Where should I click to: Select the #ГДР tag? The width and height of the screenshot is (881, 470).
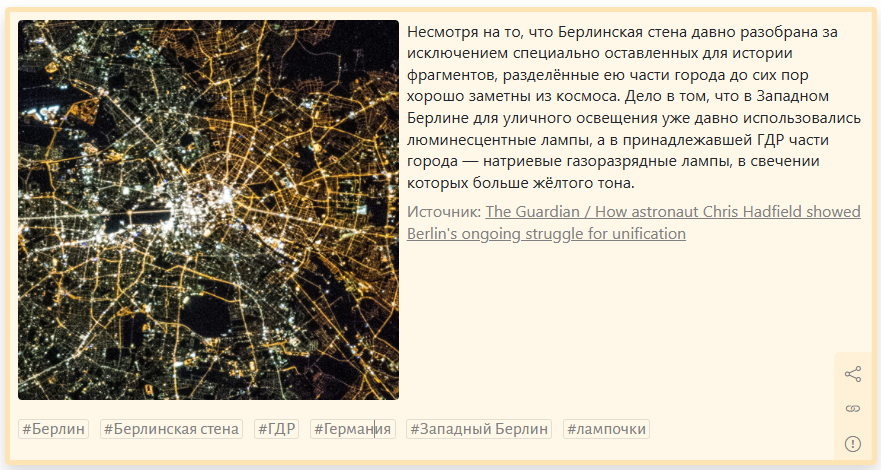[276, 429]
